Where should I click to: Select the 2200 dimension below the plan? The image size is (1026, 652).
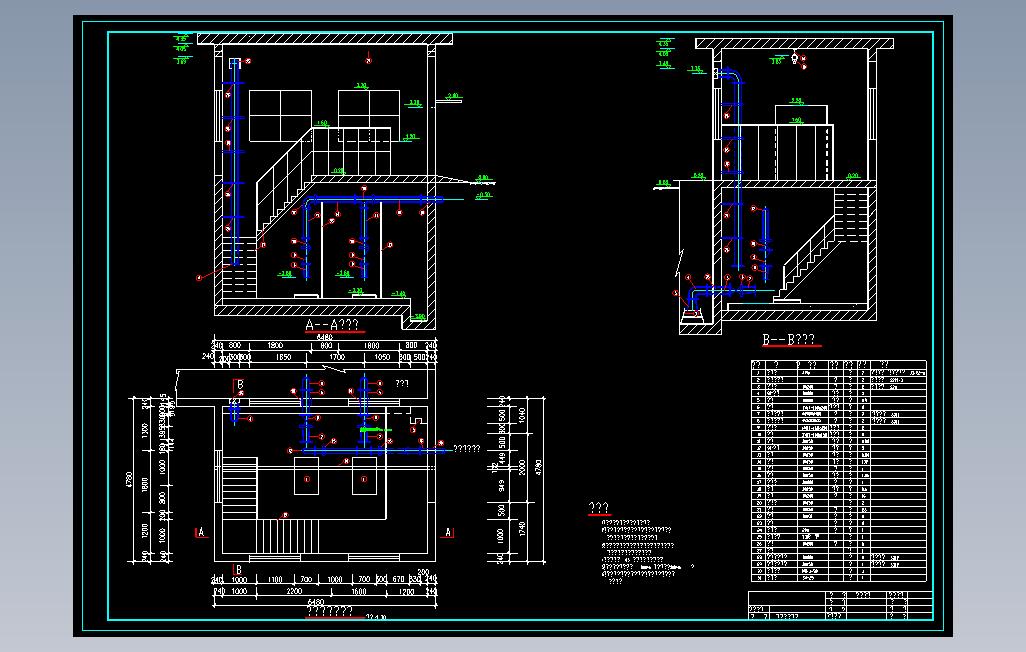294,591
